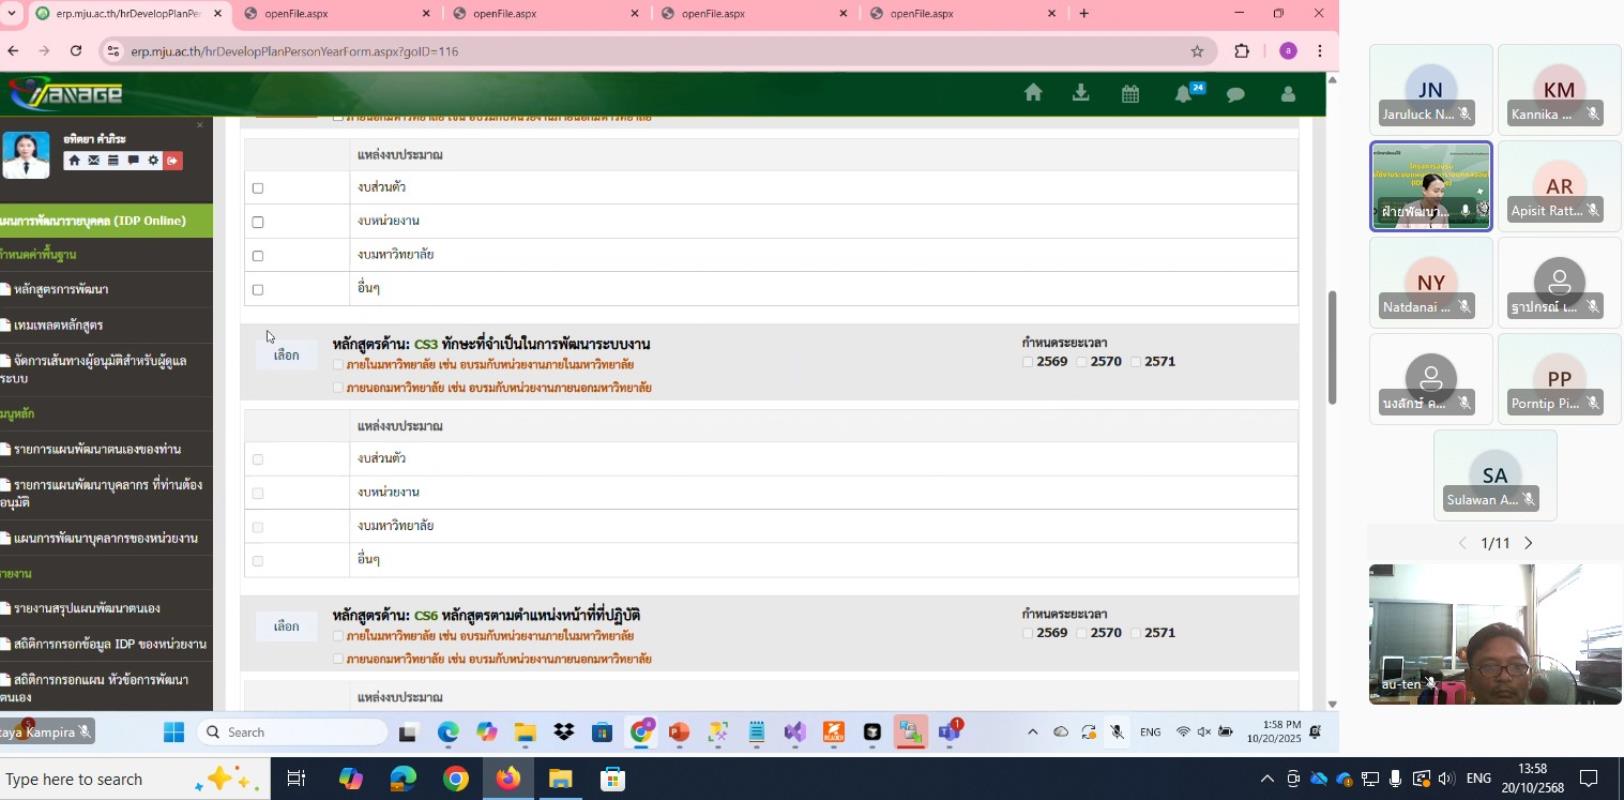Open the notification bell with 24 badge
The image size is (1624, 800).
(x=1184, y=94)
